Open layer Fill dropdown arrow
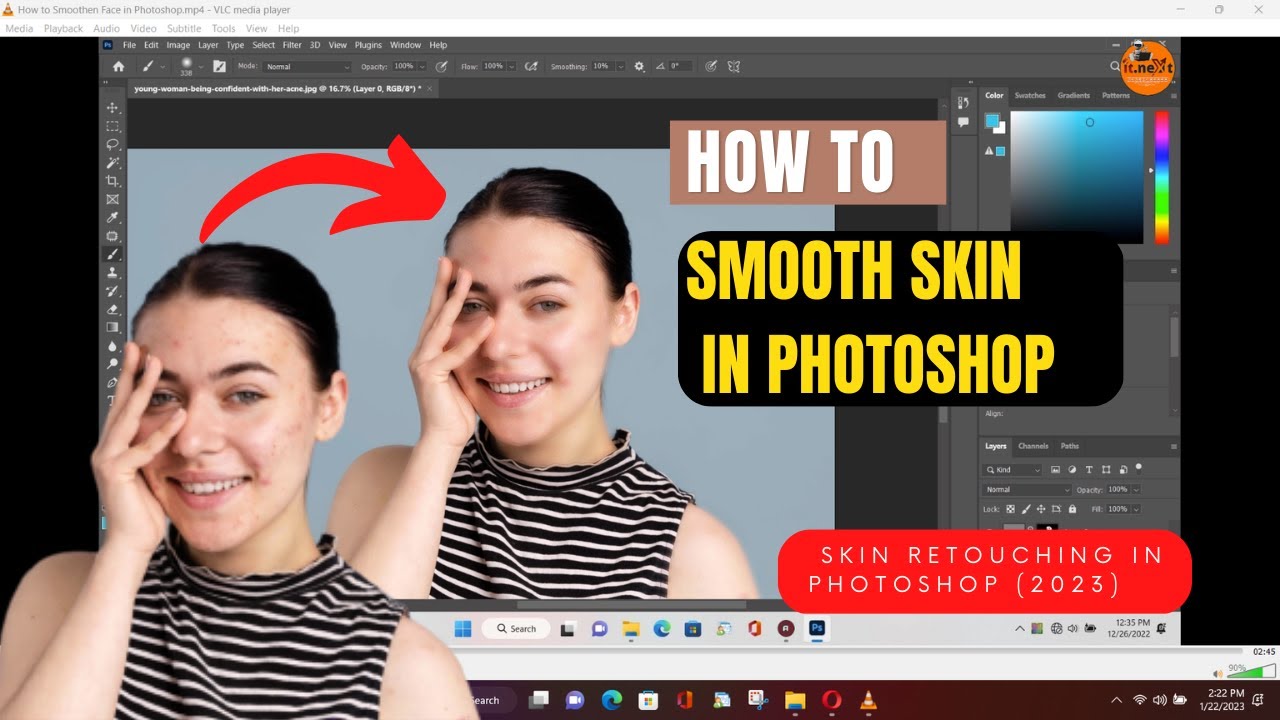 pyautogui.click(x=1136, y=509)
